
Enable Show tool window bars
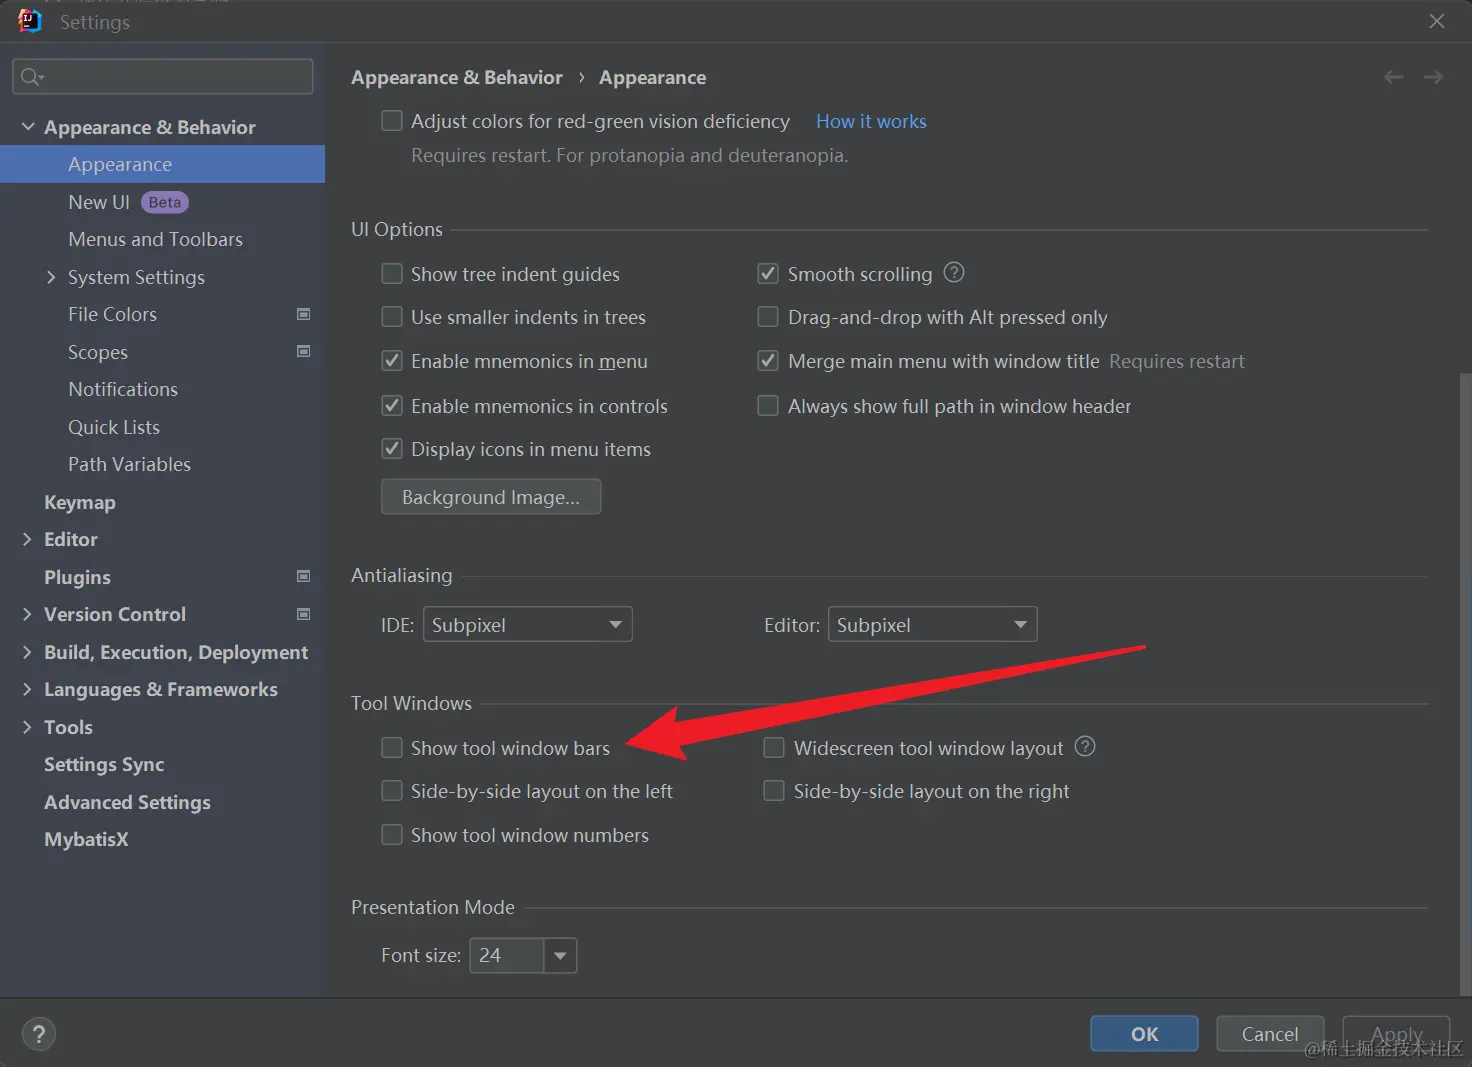[x=392, y=748]
